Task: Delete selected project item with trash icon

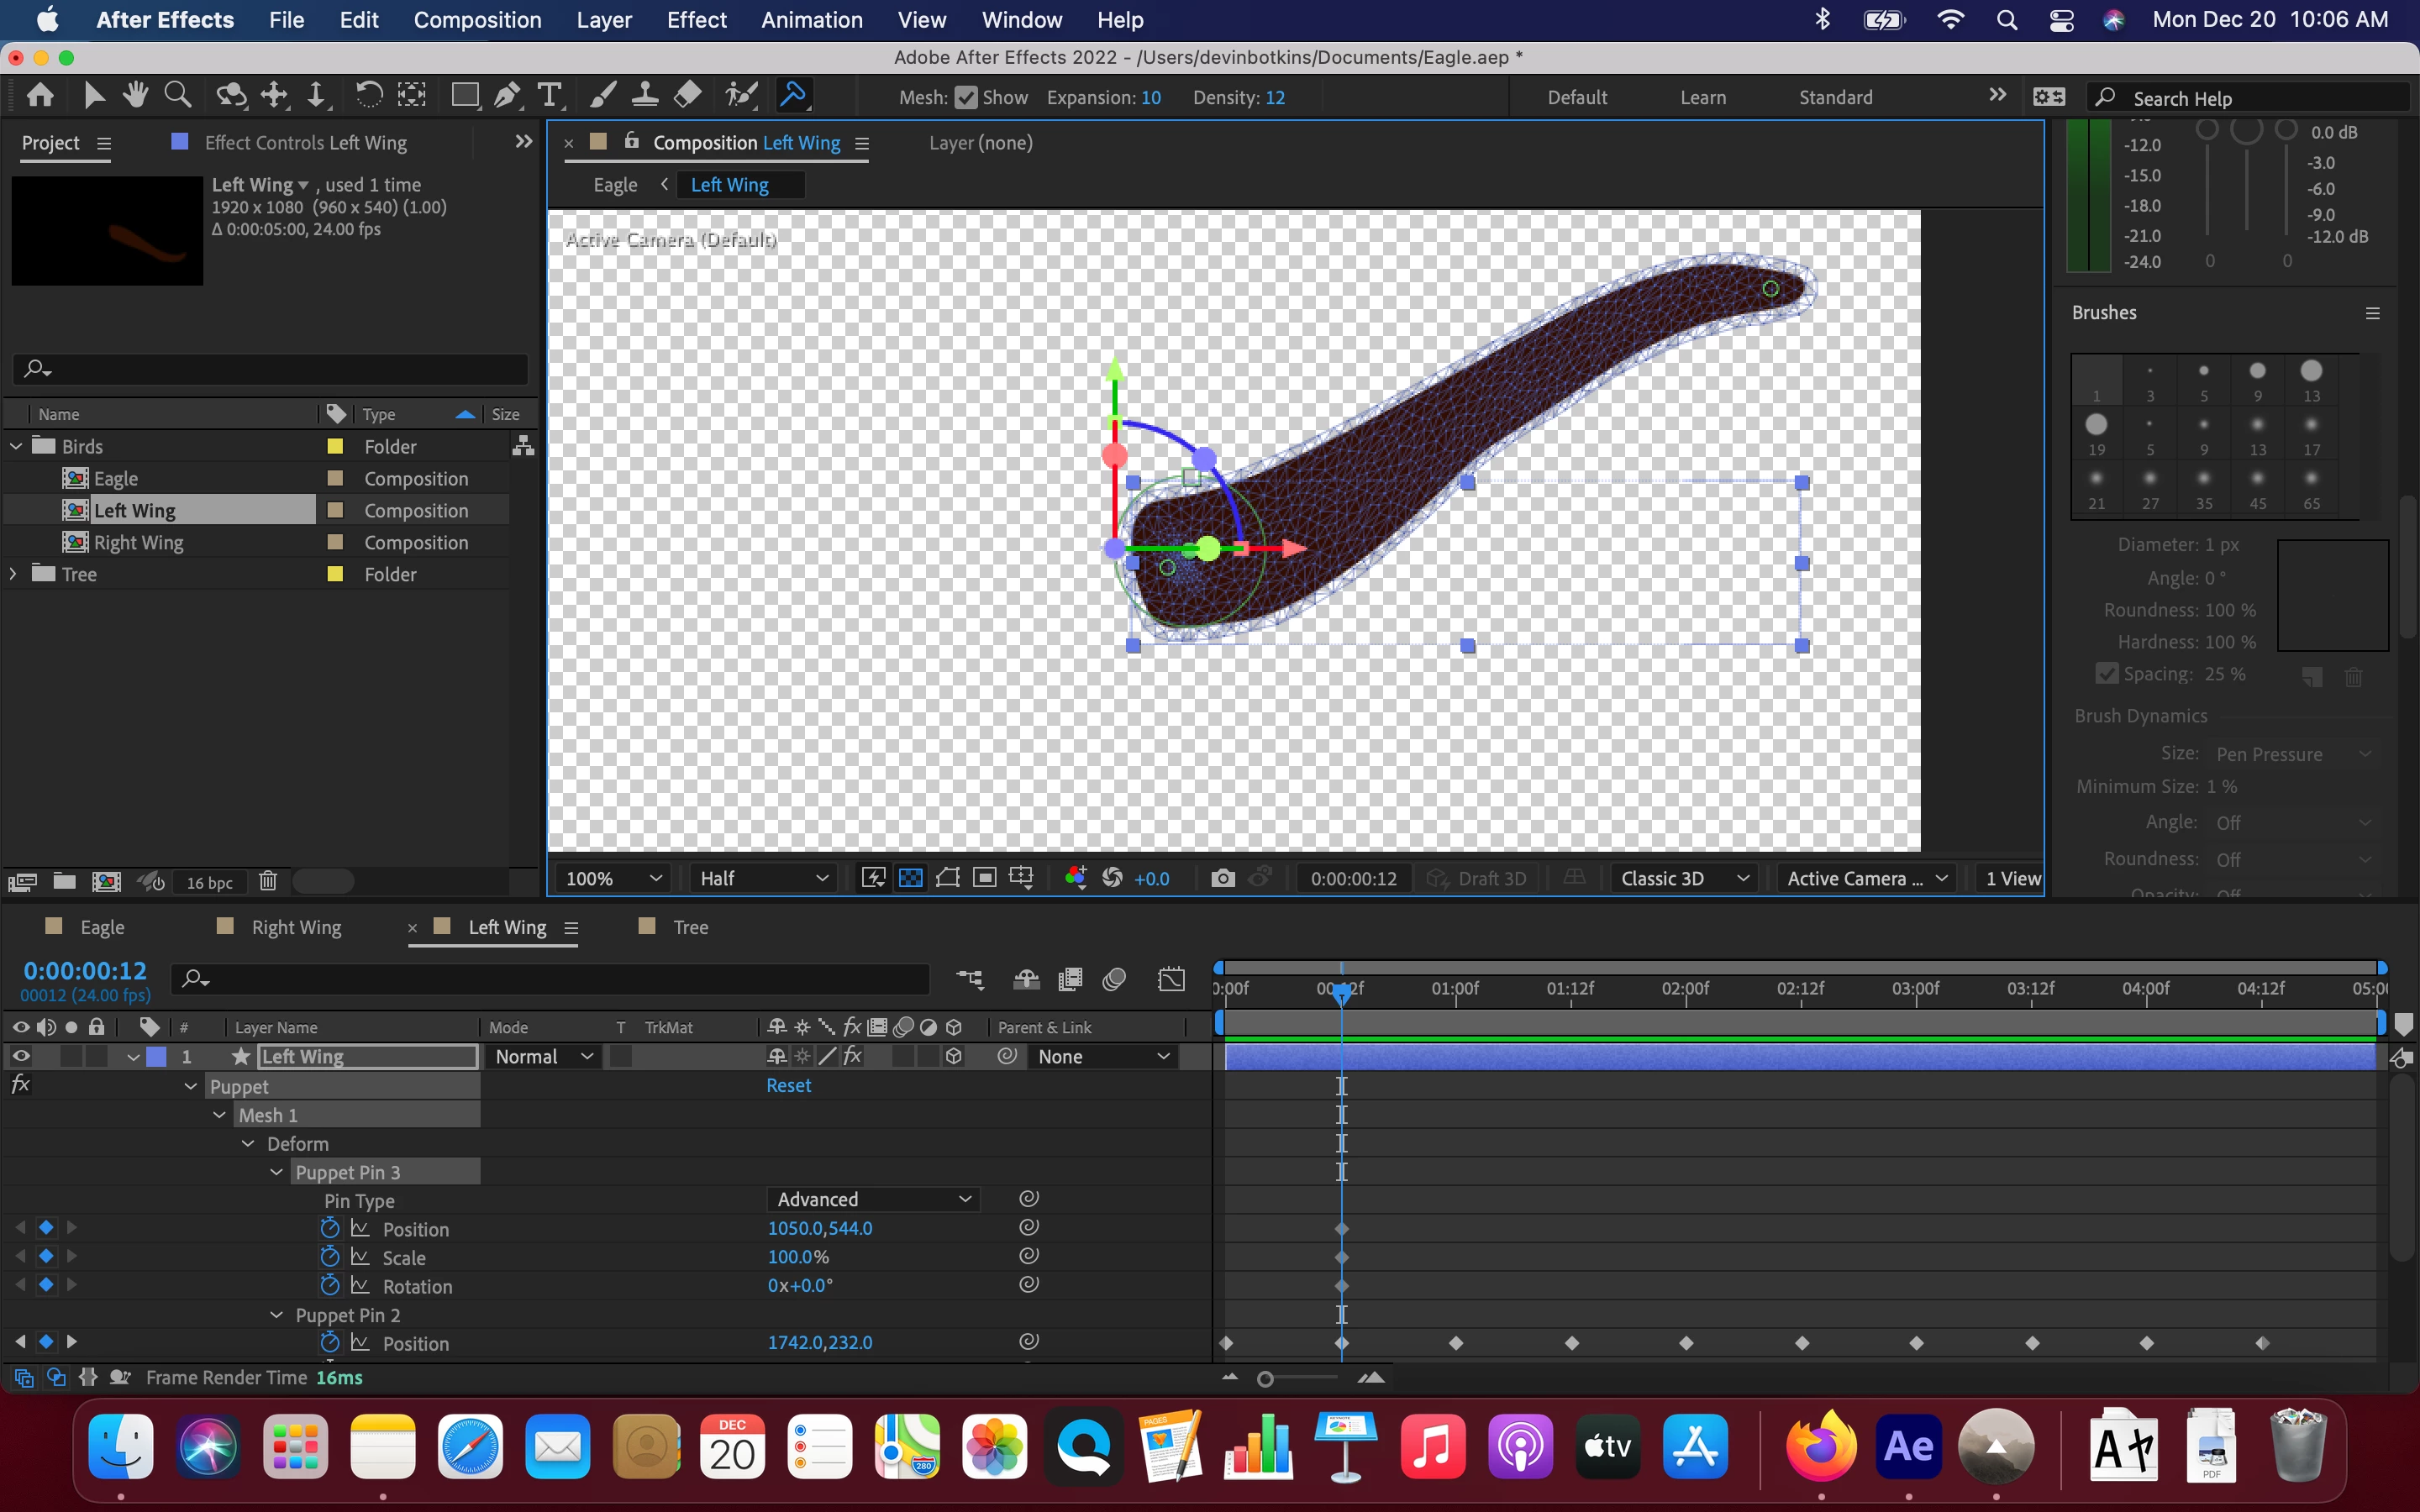Action: tap(267, 881)
